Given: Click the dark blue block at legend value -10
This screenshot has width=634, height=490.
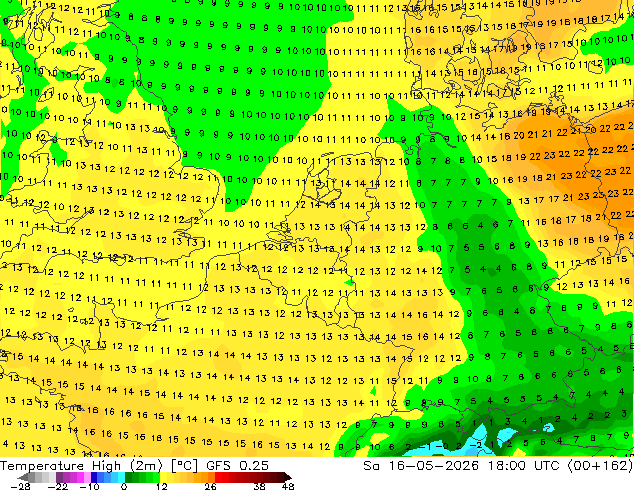Looking at the screenshot, I should click(x=94, y=477).
